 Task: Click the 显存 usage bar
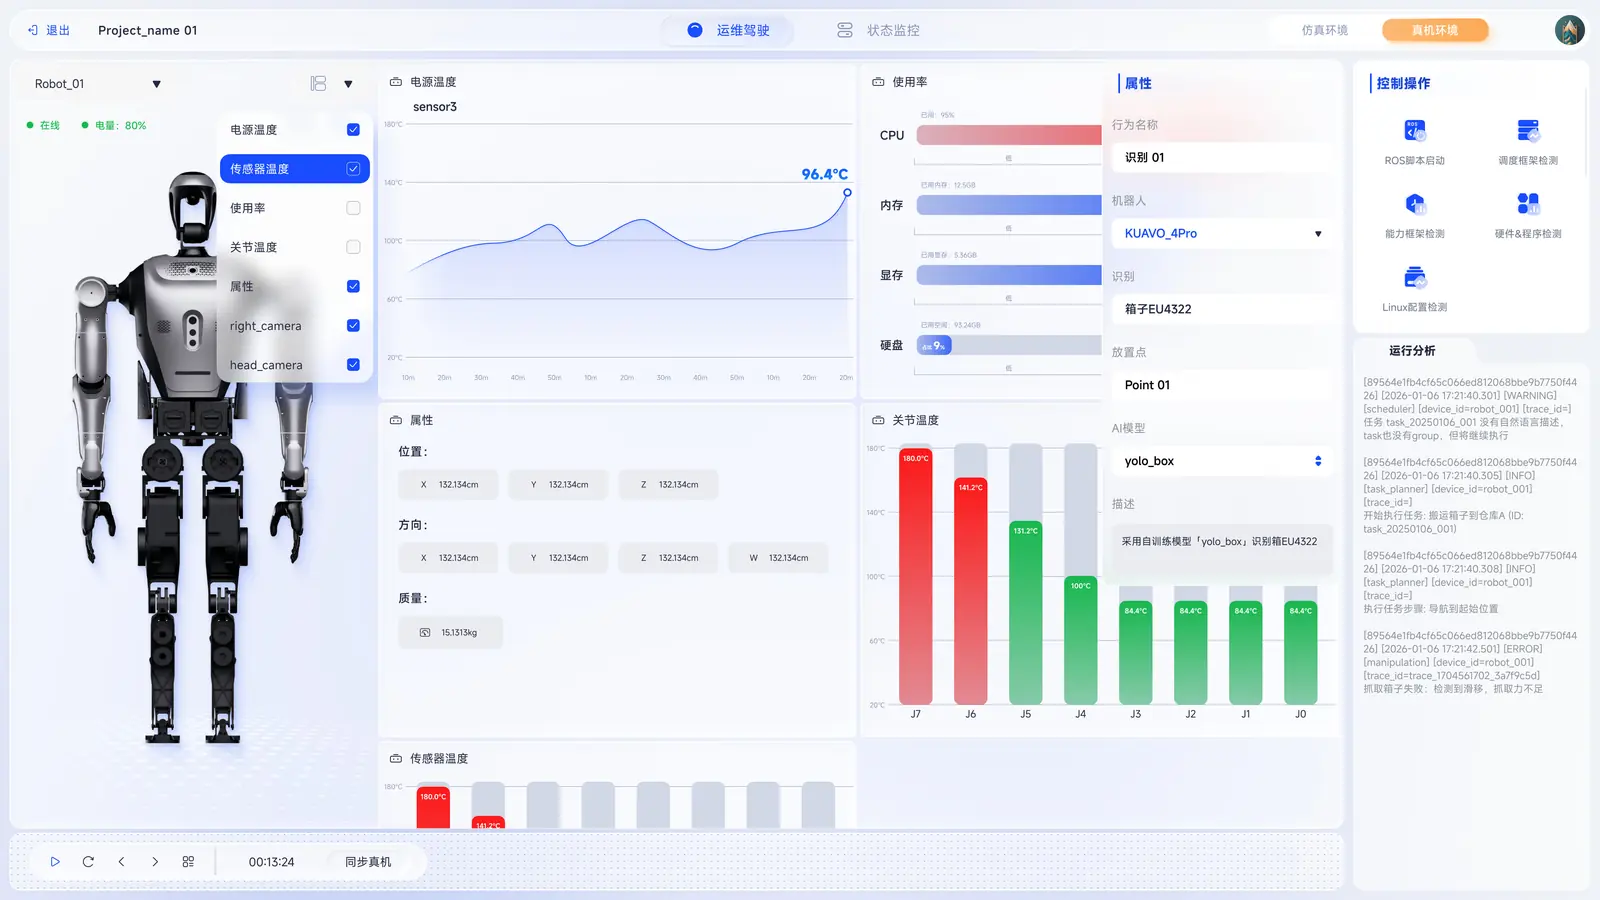pos(1009,275)
